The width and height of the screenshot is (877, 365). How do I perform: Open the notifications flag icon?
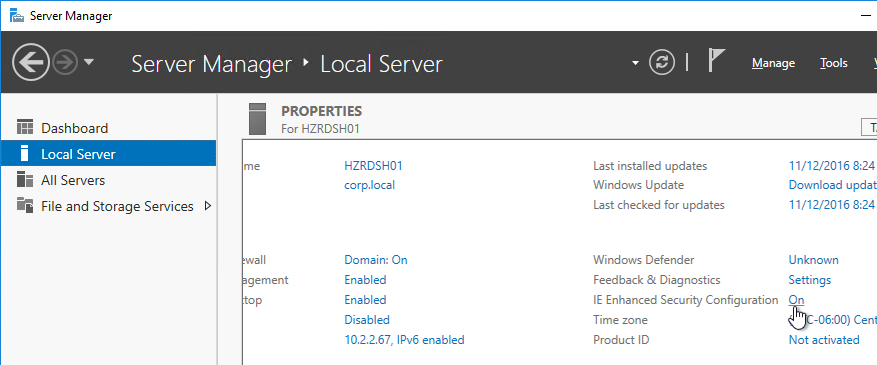716,60
